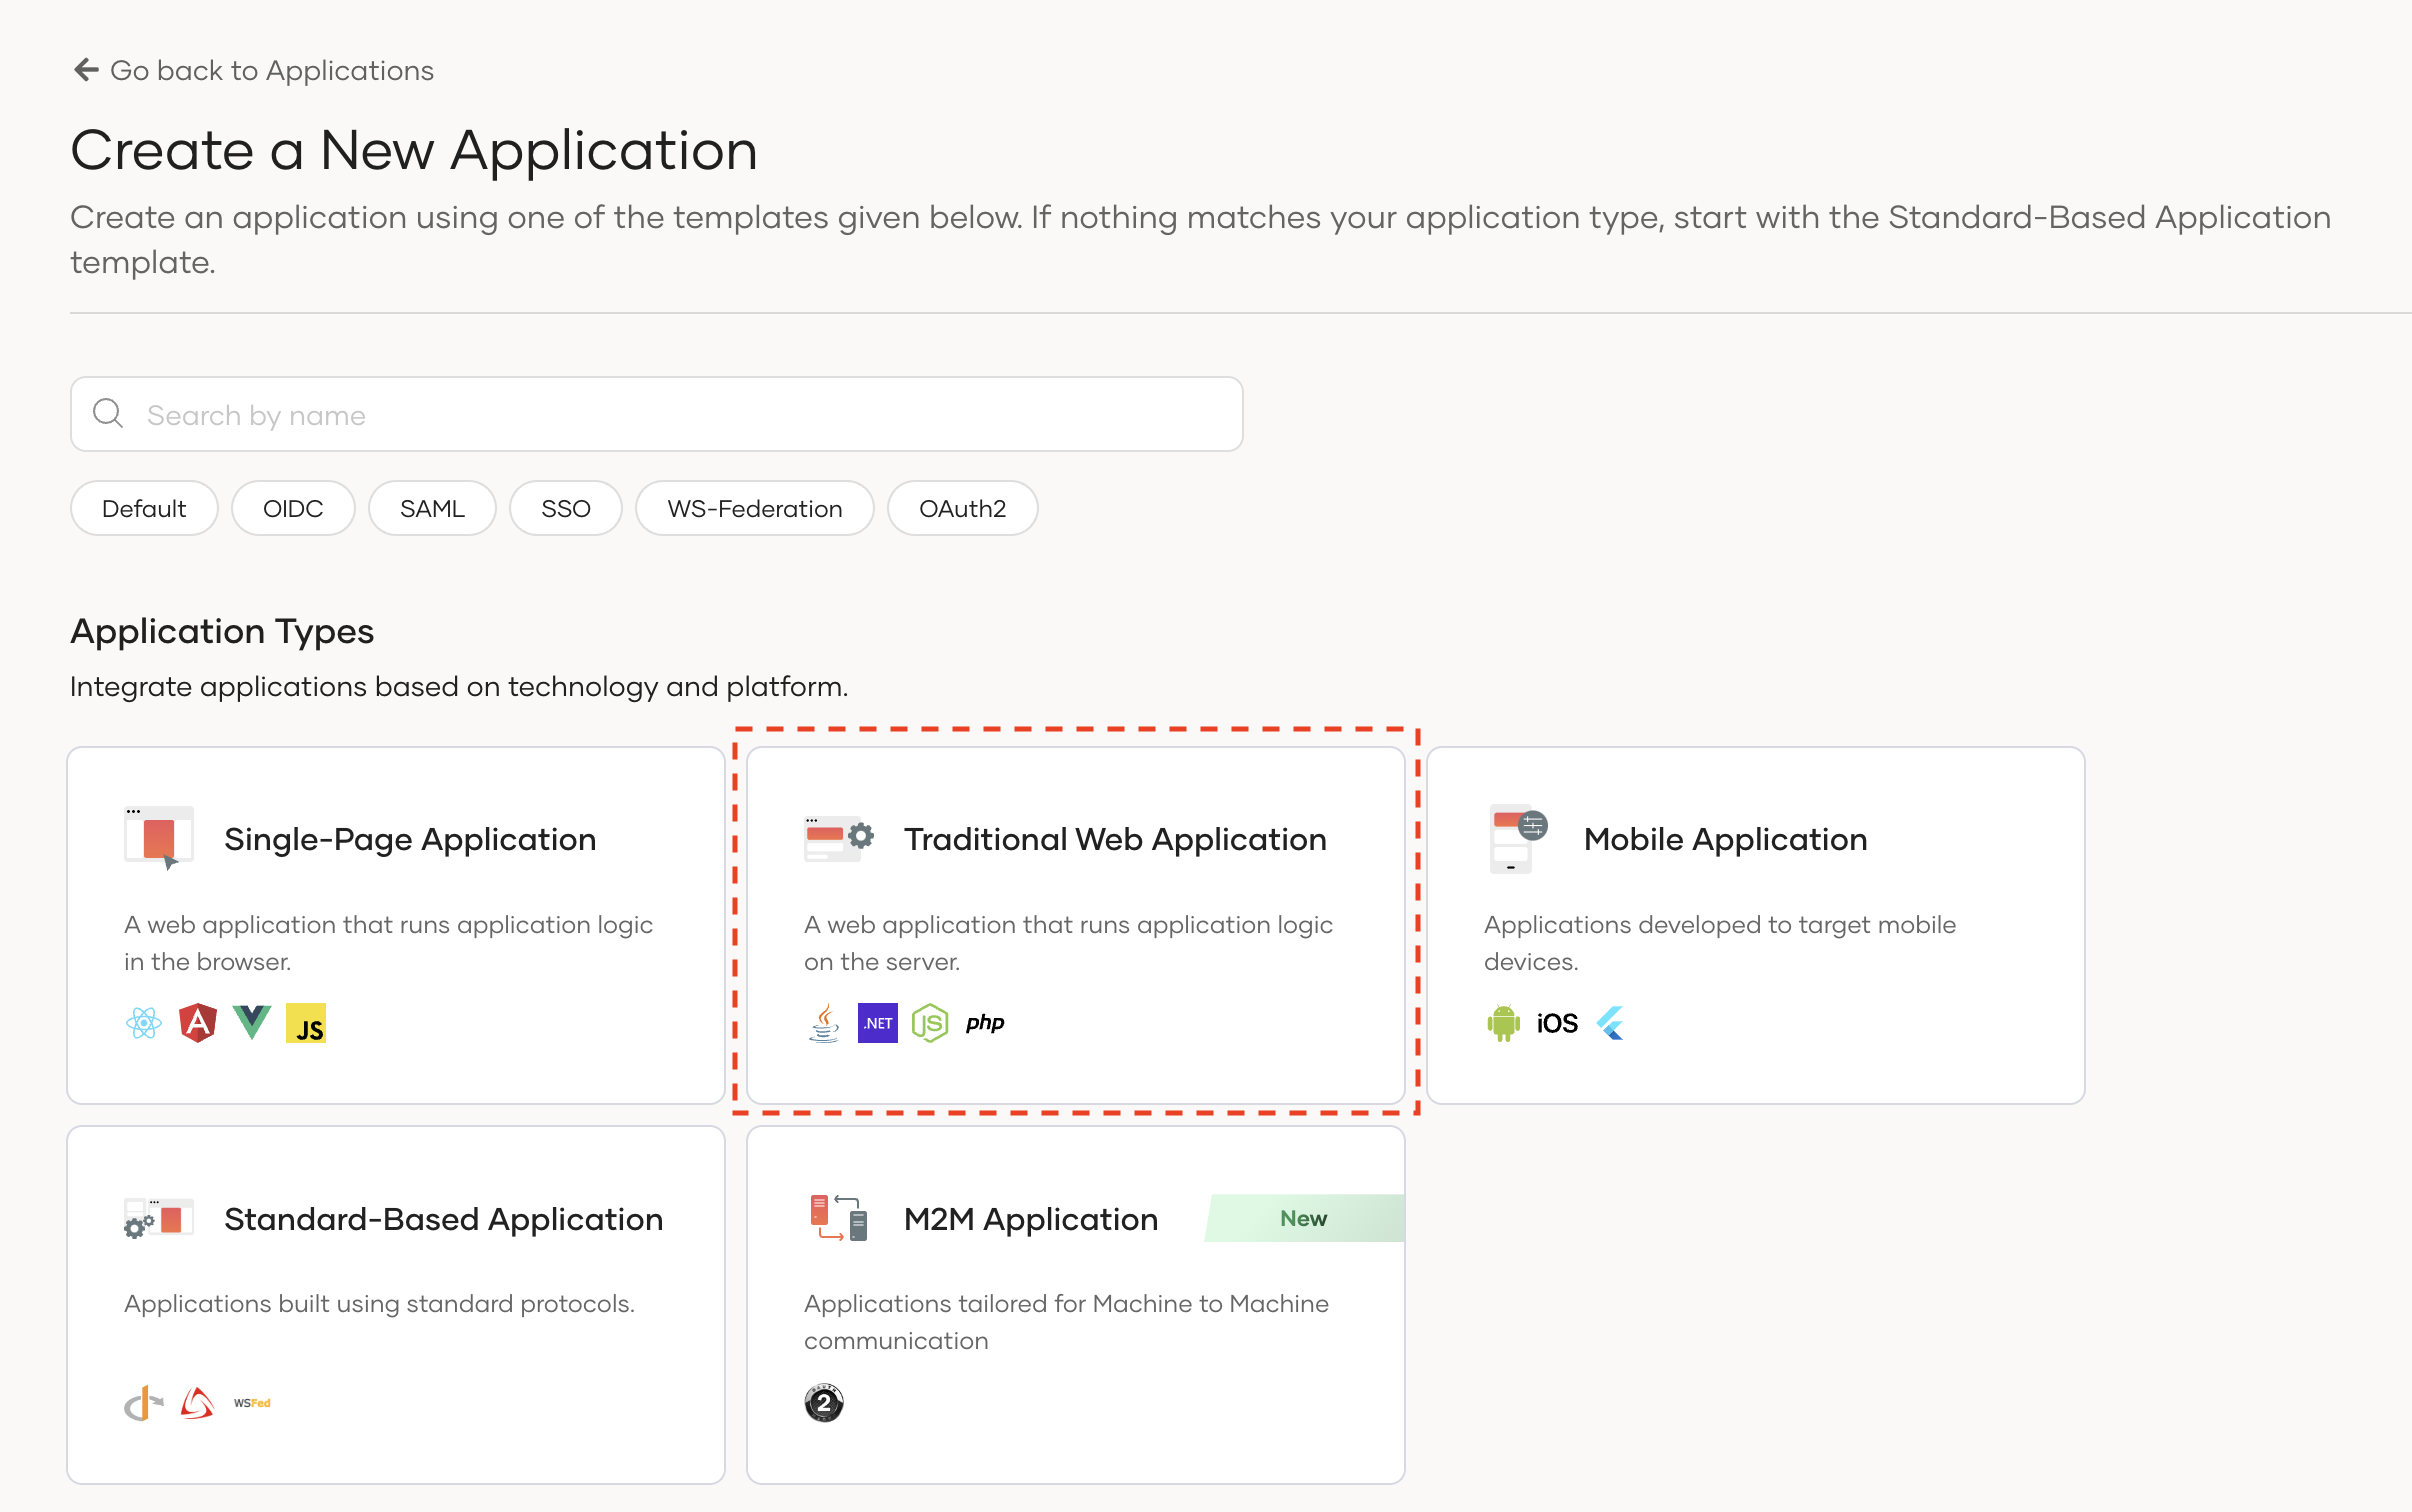The height and width of the screenshot is (1512, 2412).
Task: Click the back arrow icon
Action: pyautogui.click(x=86, y=70)
